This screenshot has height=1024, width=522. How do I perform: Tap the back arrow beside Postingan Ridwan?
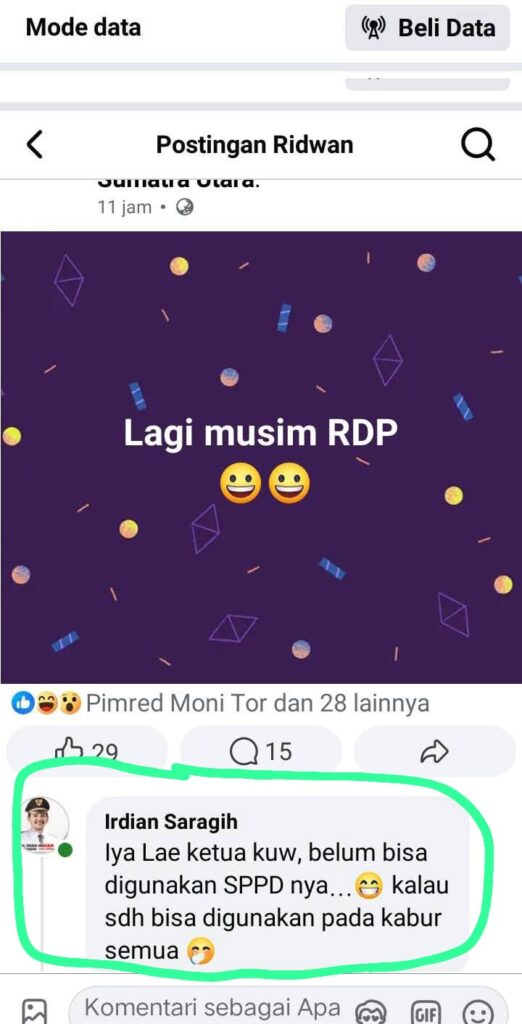pos(35,144)
